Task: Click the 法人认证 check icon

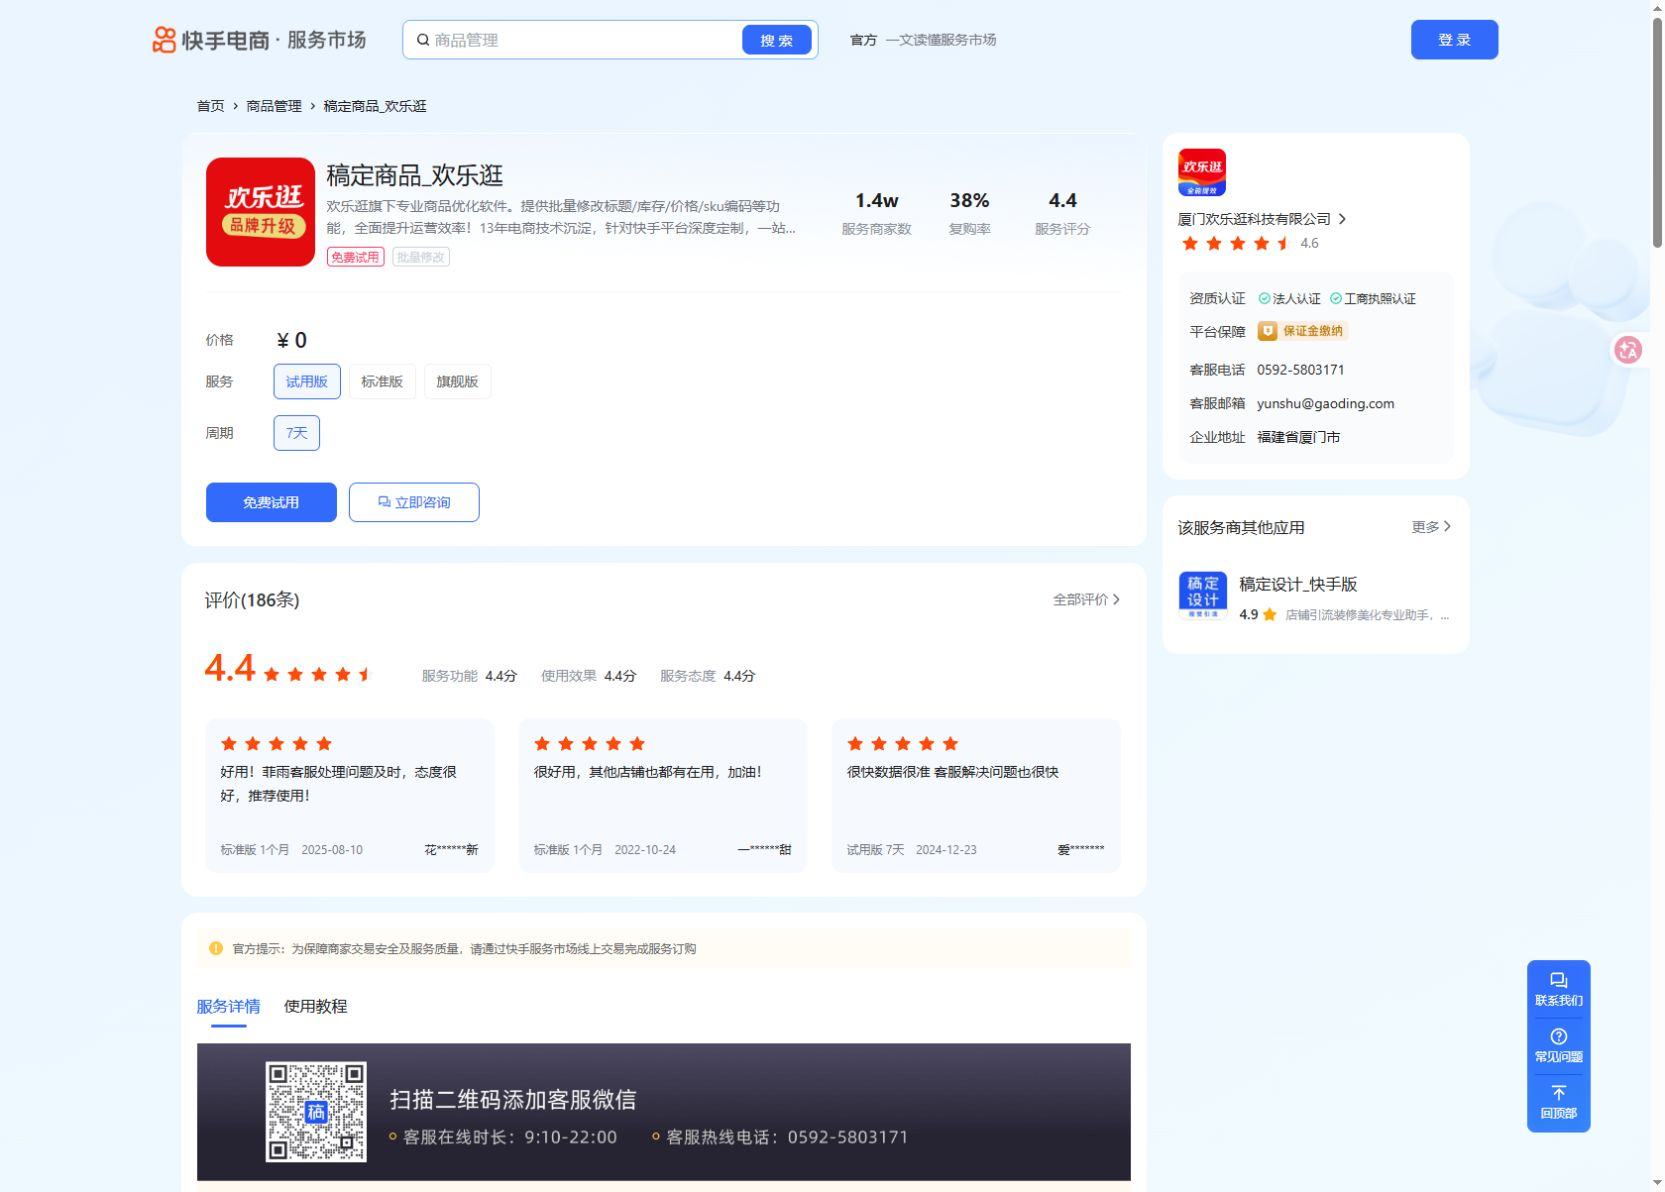Action: click(x=1264, y=298)
